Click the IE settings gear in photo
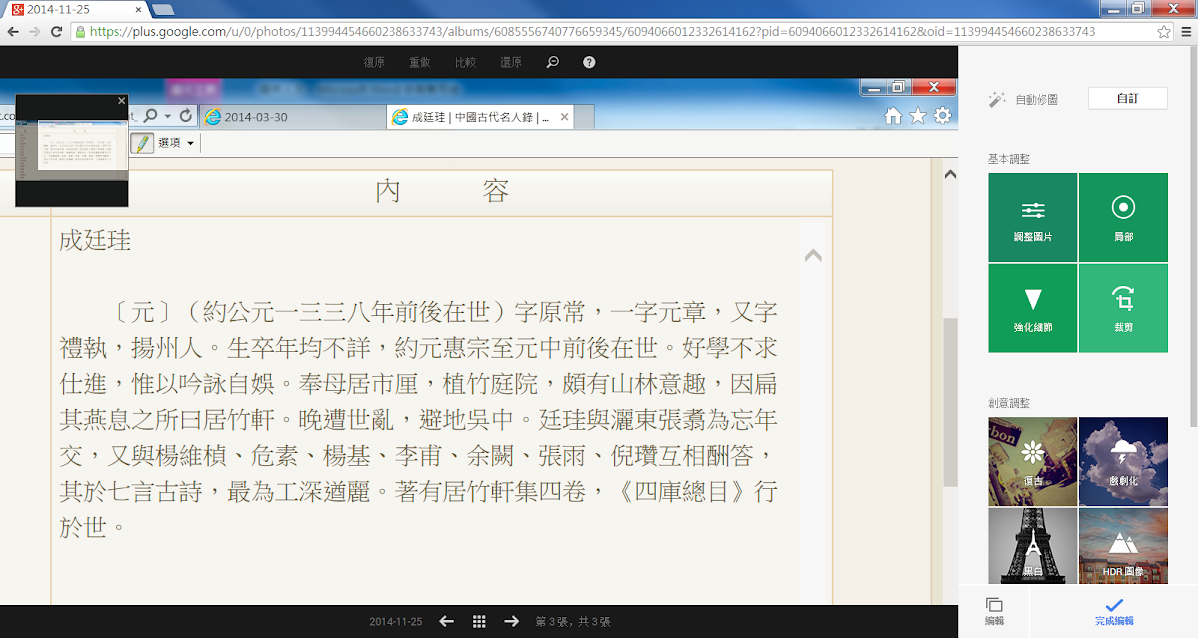The width and height of the screenshot is (1198, 638). (943, 115)
